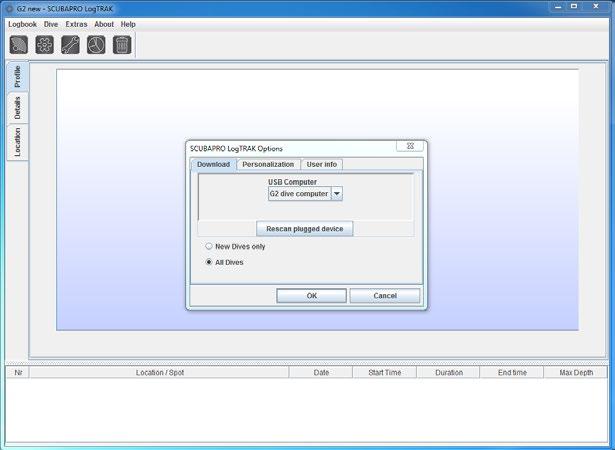Open the Logbook menu

[22, 24]
